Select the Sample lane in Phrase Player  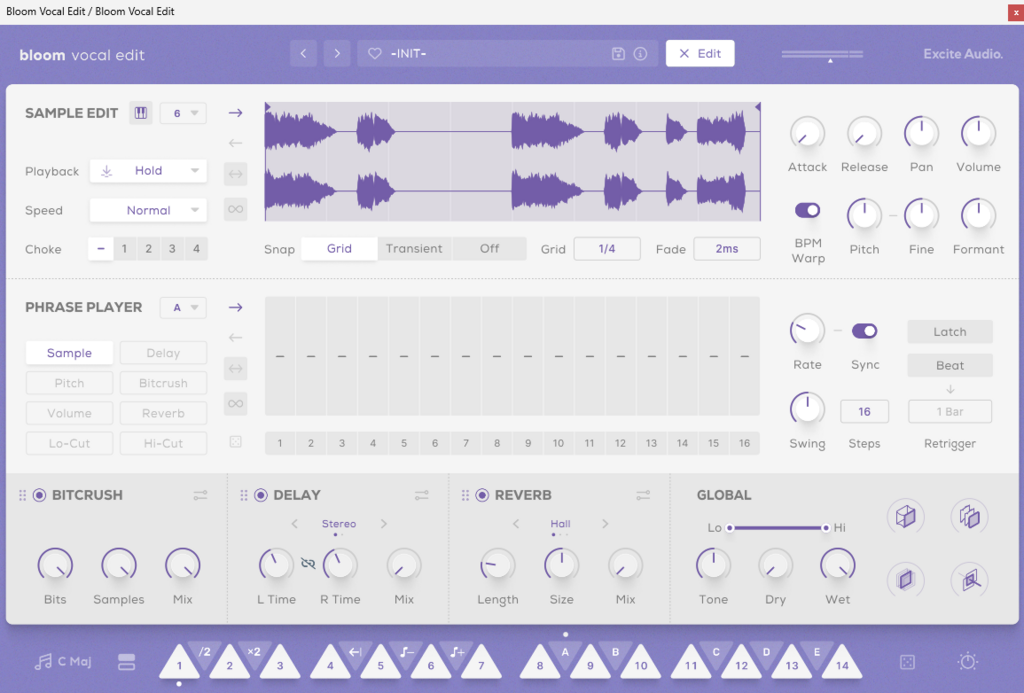[x=69, y=353]
